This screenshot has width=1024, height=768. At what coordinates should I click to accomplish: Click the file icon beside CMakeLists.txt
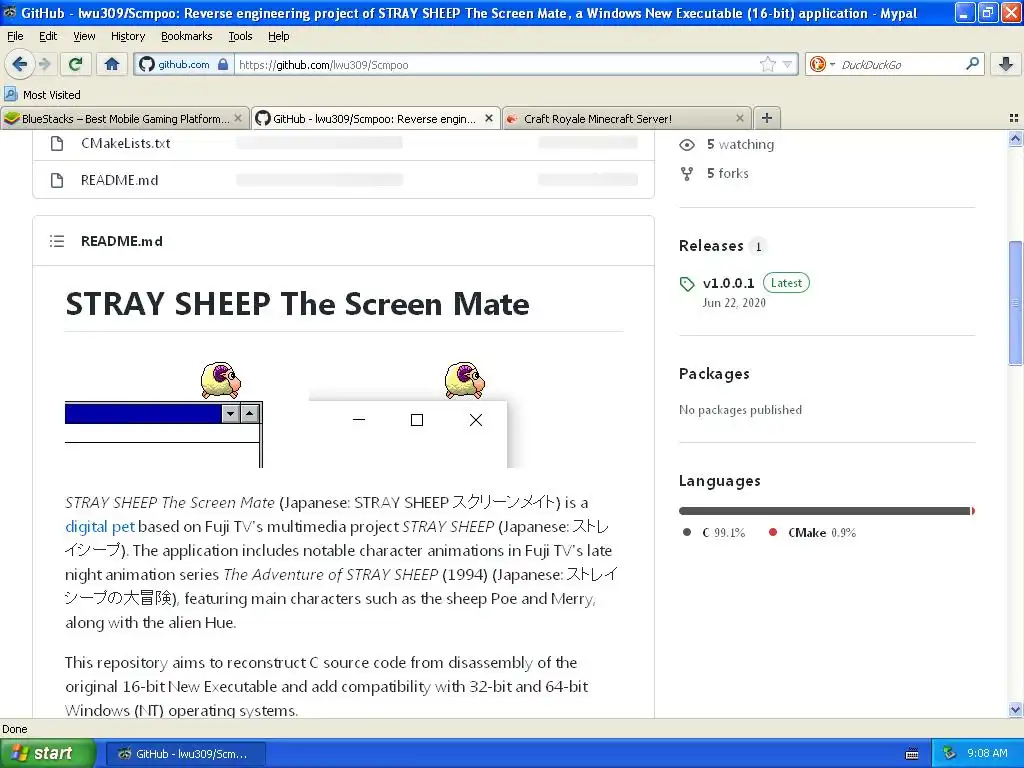coord(57,143)
